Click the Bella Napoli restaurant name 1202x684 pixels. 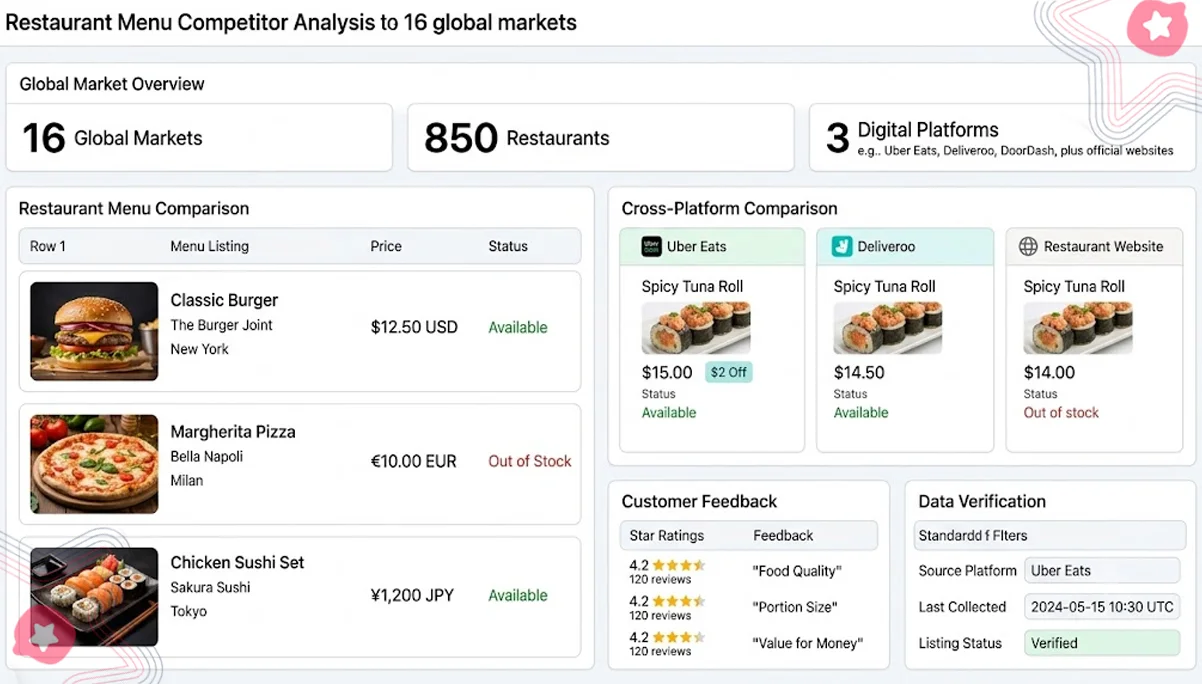click(207, 456)
